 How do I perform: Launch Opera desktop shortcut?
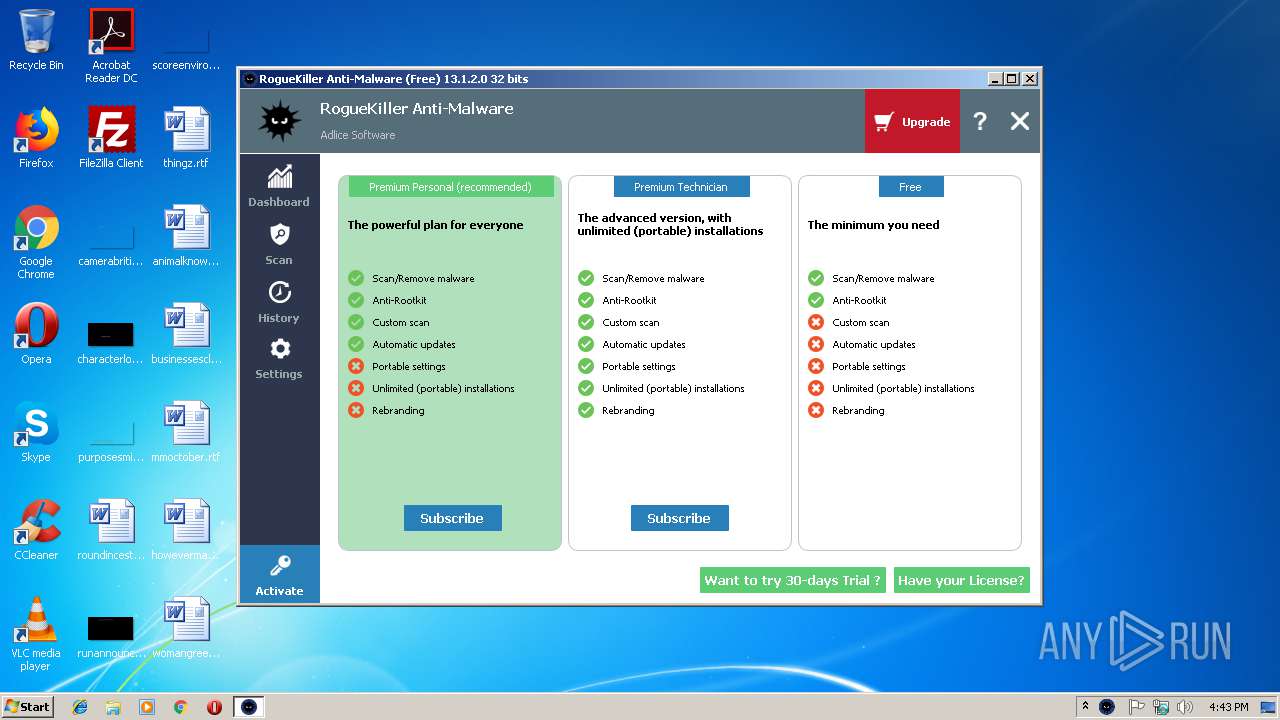pyautogui.click(x=36, y=334)
